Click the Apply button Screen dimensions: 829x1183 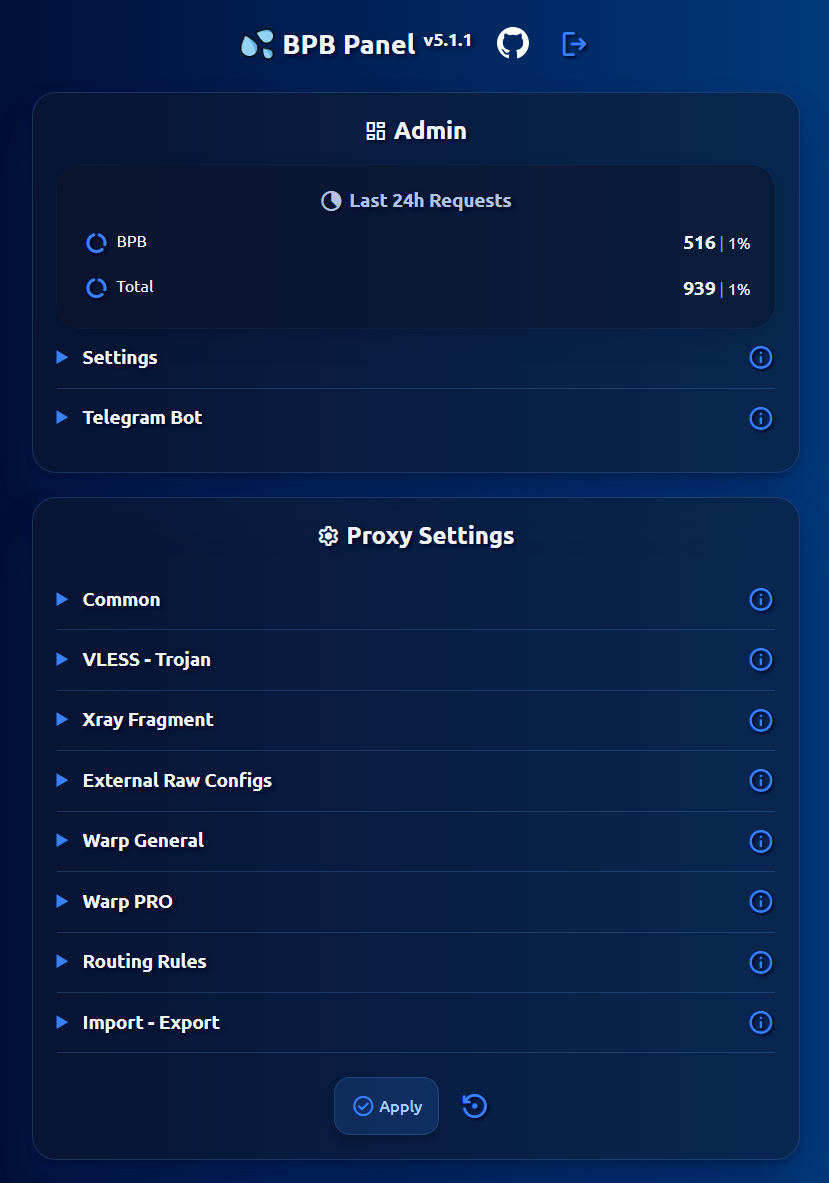coord(386,1106)
